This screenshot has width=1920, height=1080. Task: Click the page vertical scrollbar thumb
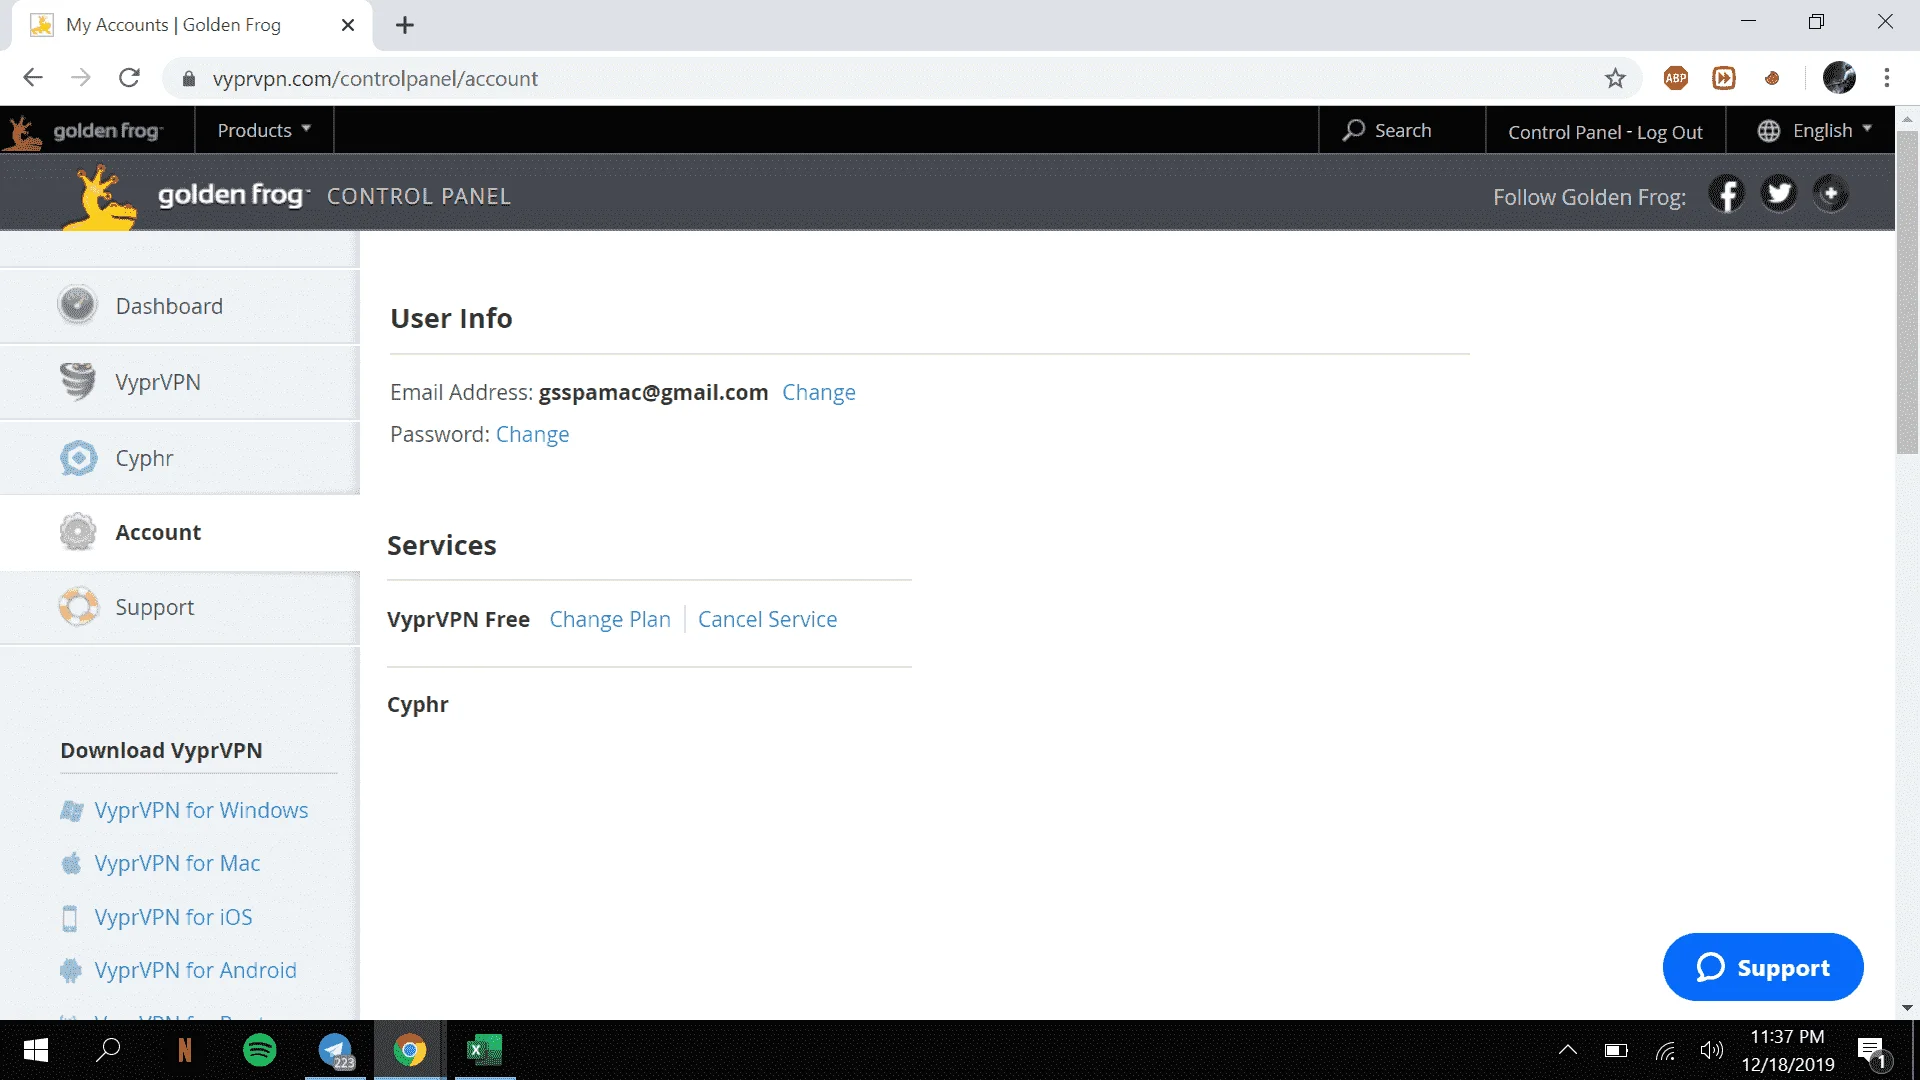(1907, 292)
